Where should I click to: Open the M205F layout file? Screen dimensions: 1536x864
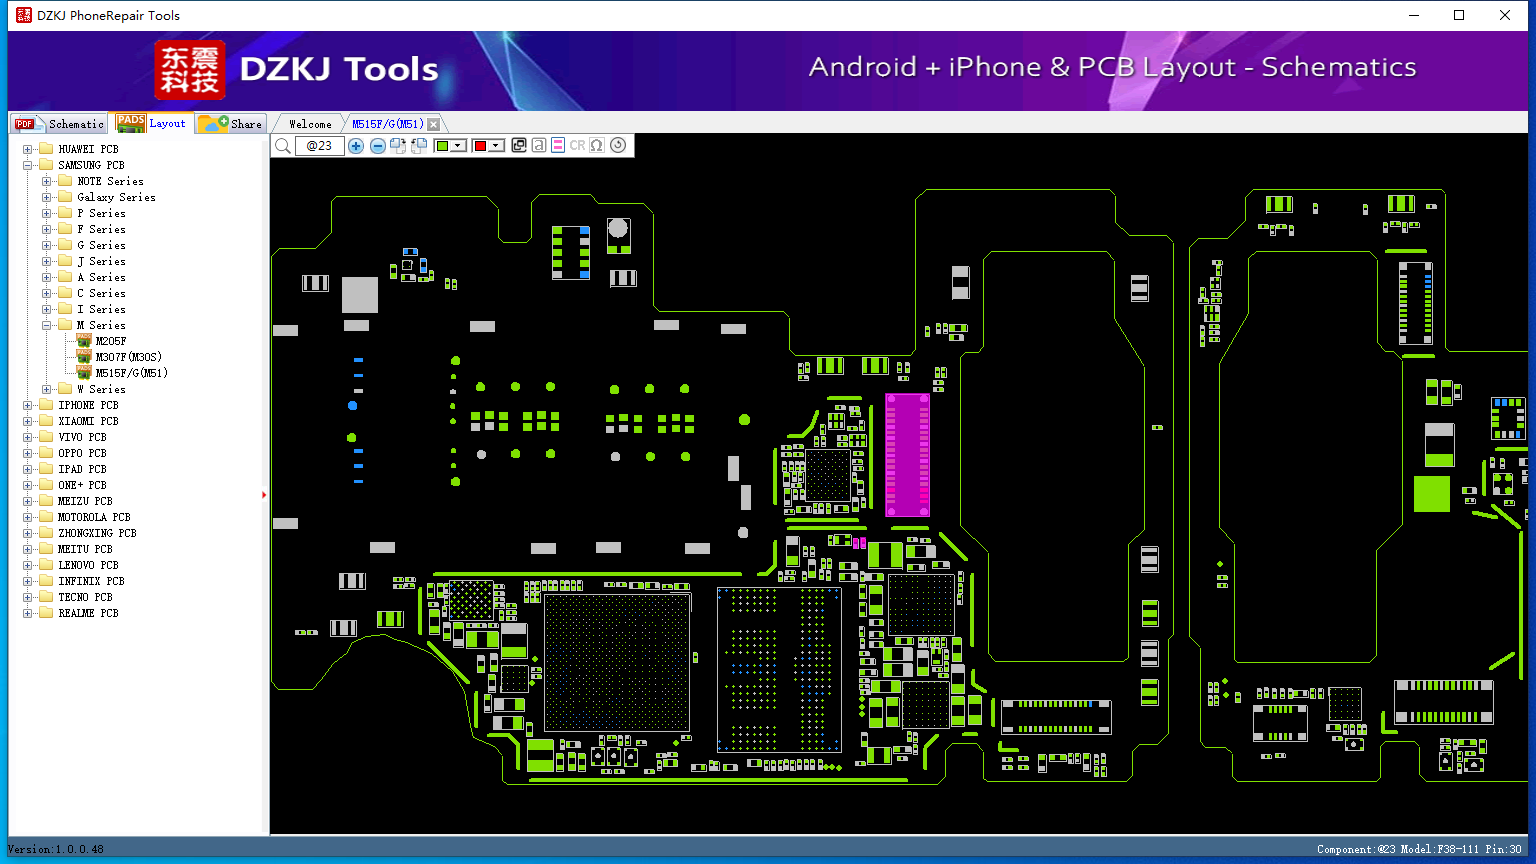pos(111,341)
